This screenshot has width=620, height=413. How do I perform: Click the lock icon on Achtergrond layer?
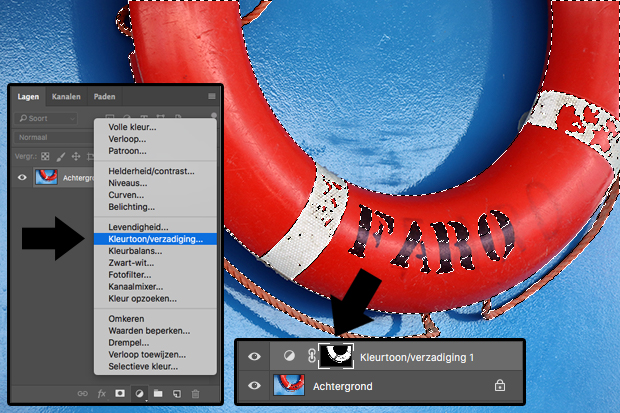coord(498,384)
